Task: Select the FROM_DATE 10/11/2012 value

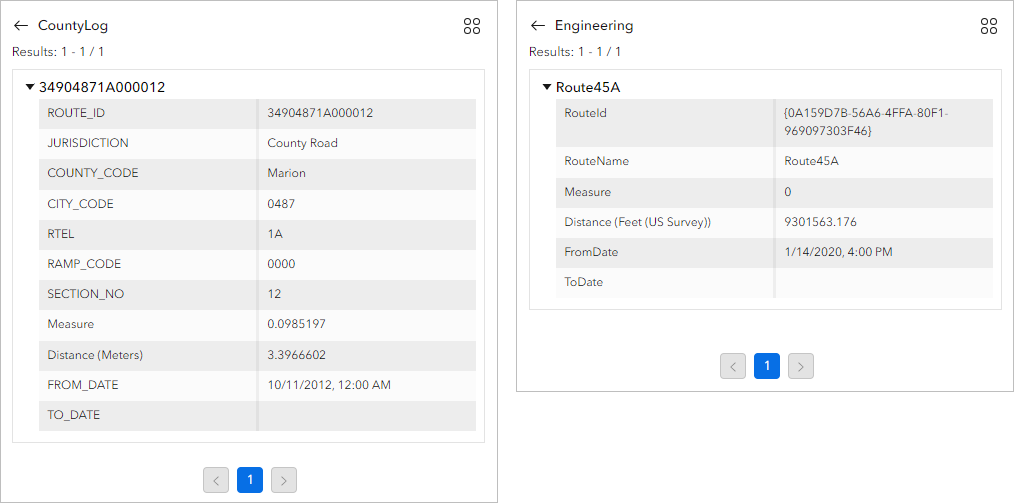Action: pyautogui.click(x=328, y=385)
